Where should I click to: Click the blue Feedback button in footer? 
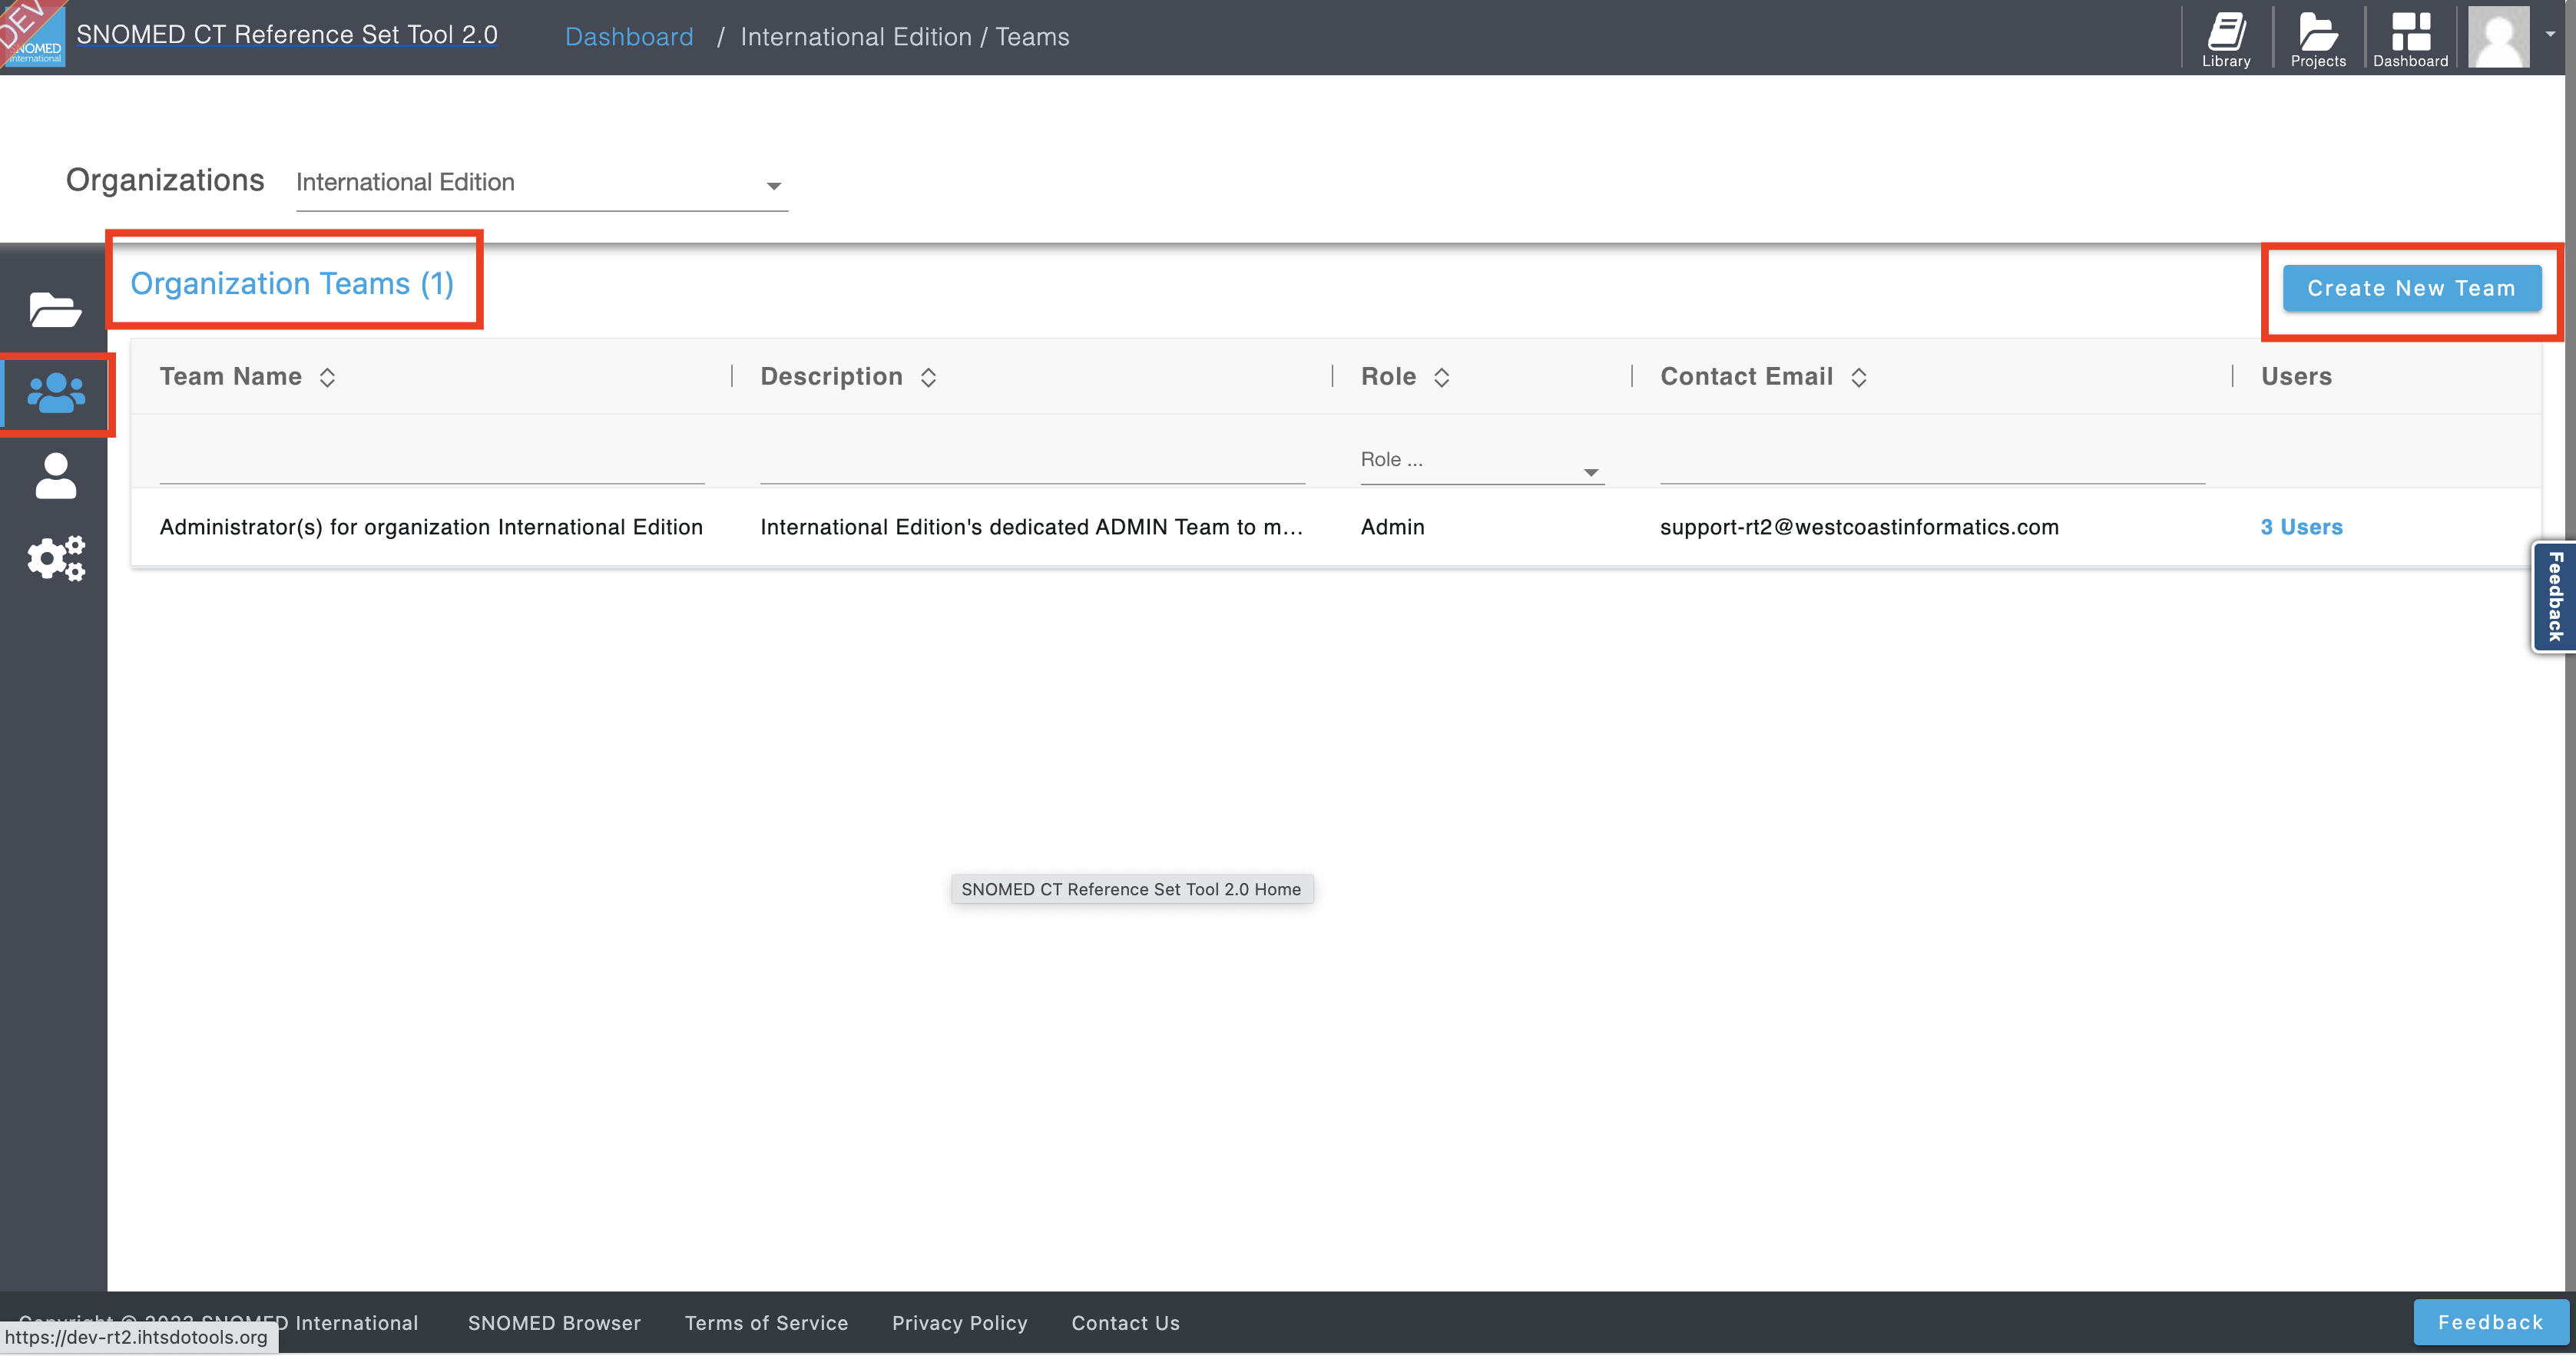[x=2490, y=1322]
